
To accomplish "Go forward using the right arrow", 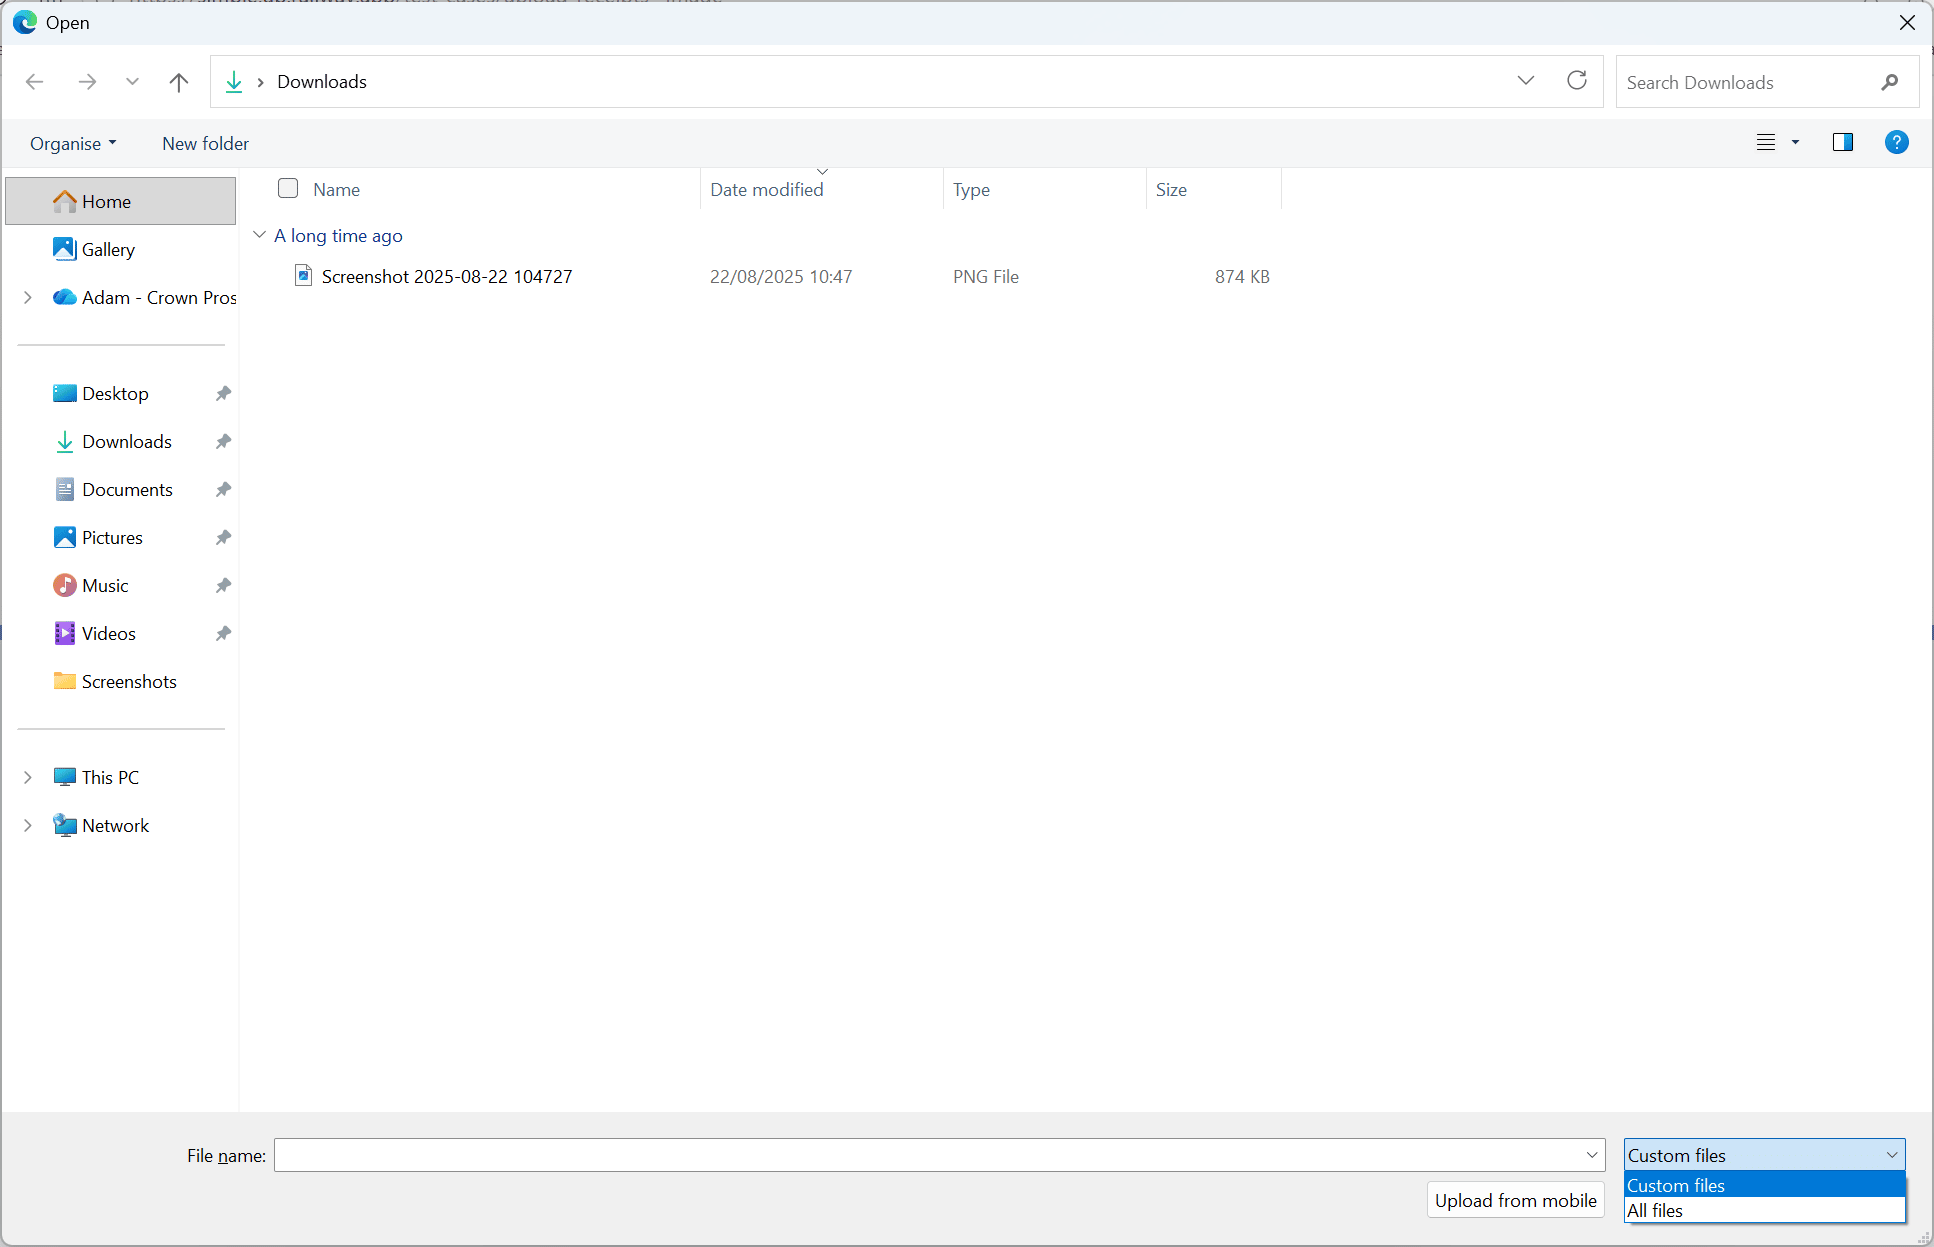I will tap(87, 82).
